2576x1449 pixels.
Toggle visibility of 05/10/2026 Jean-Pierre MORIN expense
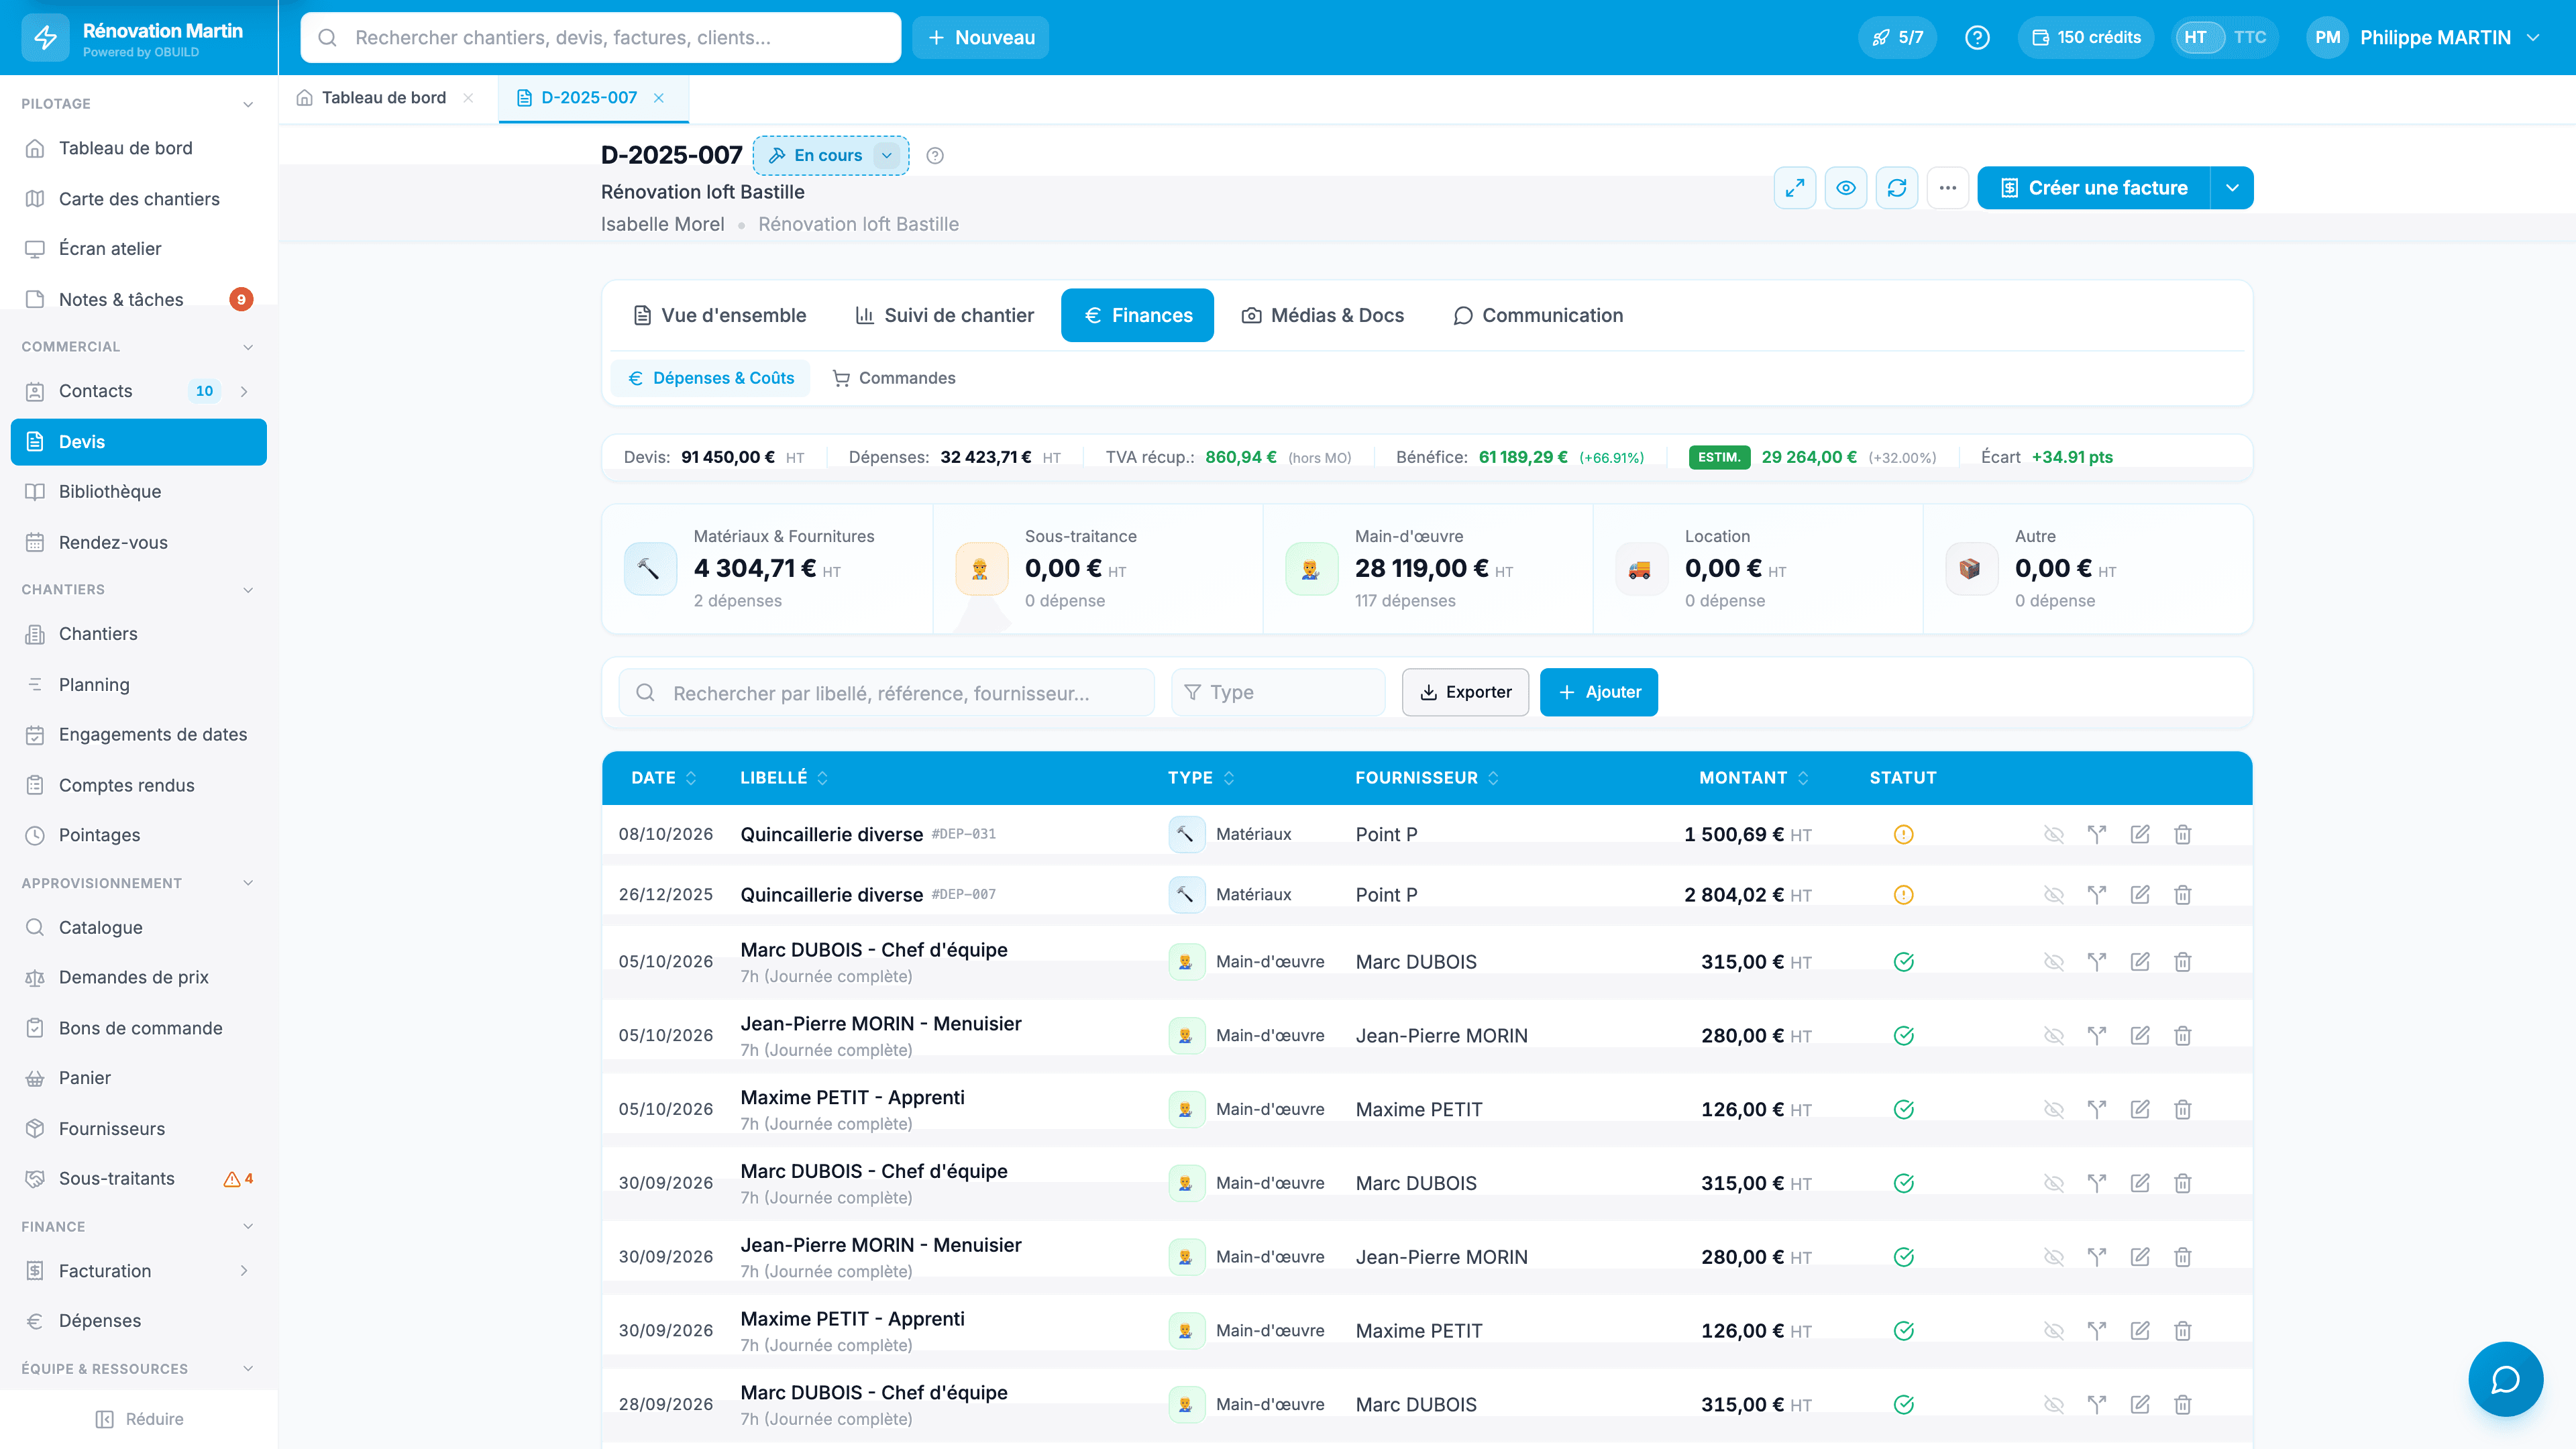(x=2054, y=1036)
